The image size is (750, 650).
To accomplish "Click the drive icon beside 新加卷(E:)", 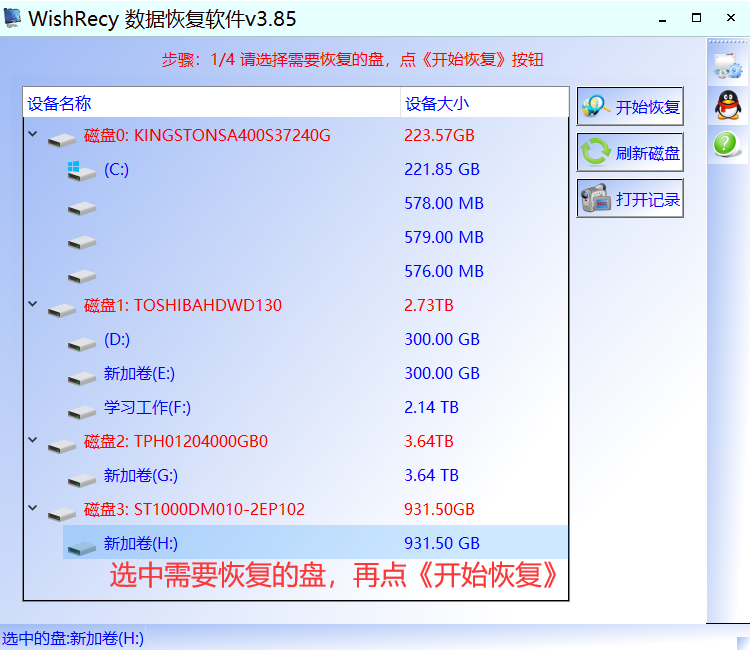I will 82,378.
